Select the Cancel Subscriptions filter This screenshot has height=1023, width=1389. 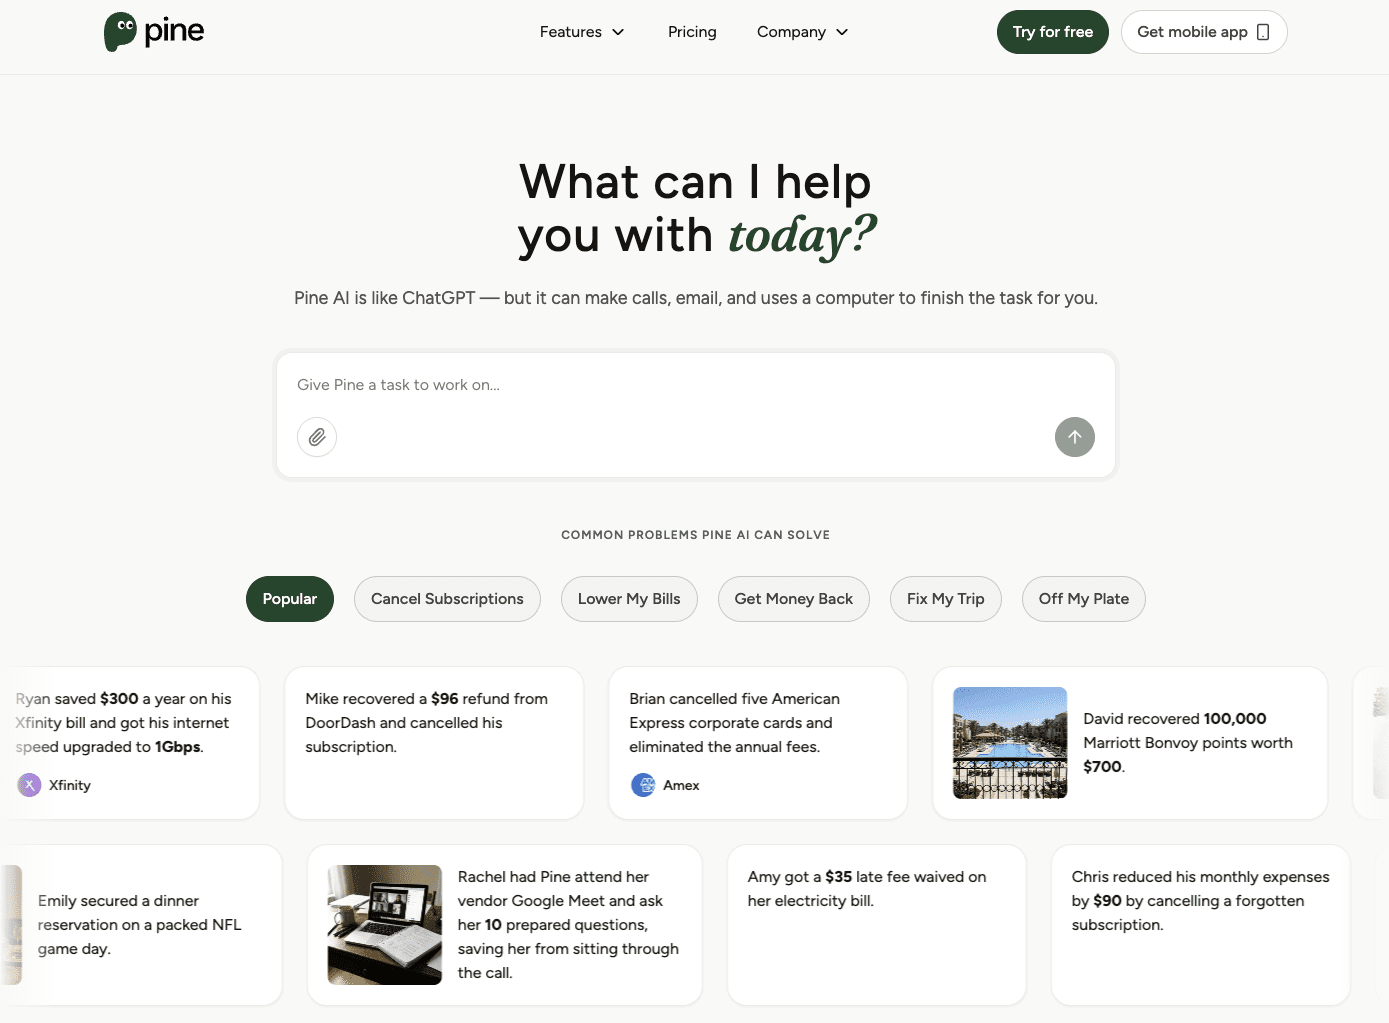pos(447,599)
